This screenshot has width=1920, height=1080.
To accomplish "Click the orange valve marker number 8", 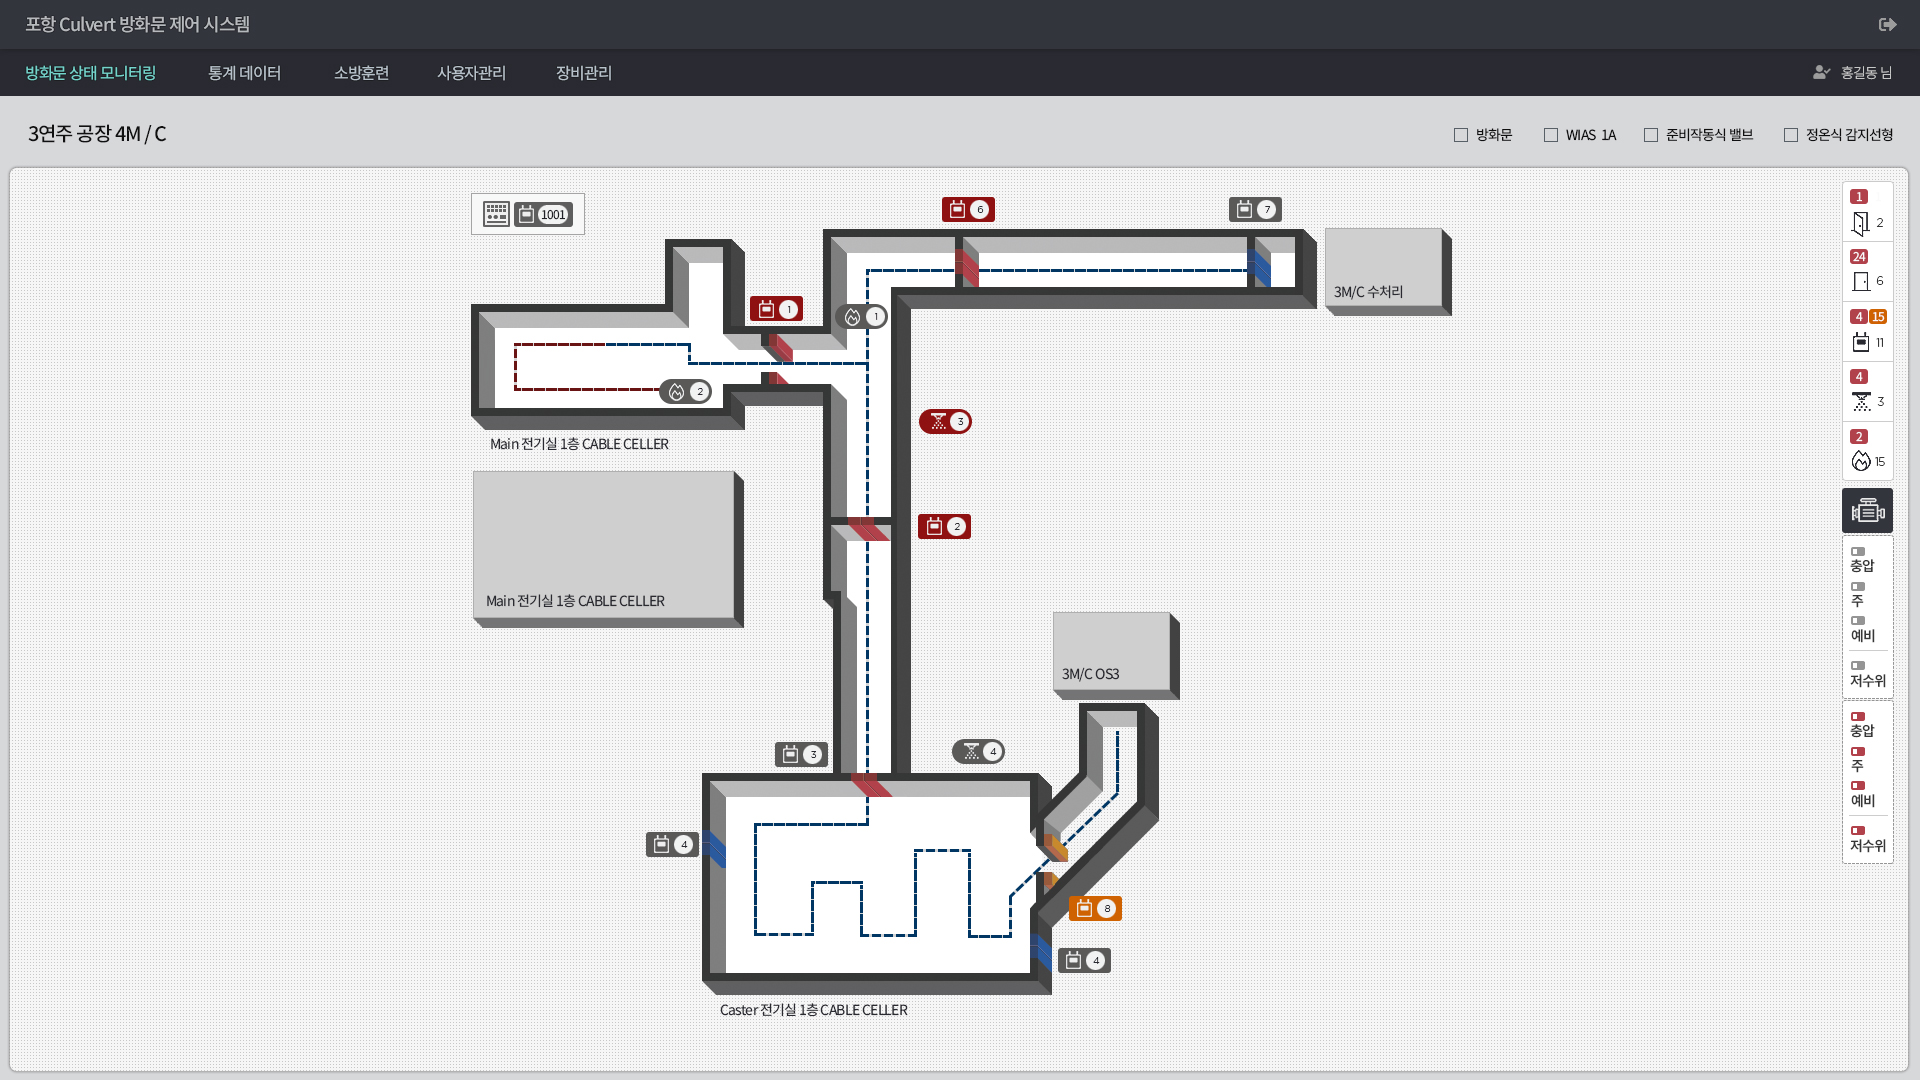I will coord(1095,908).
